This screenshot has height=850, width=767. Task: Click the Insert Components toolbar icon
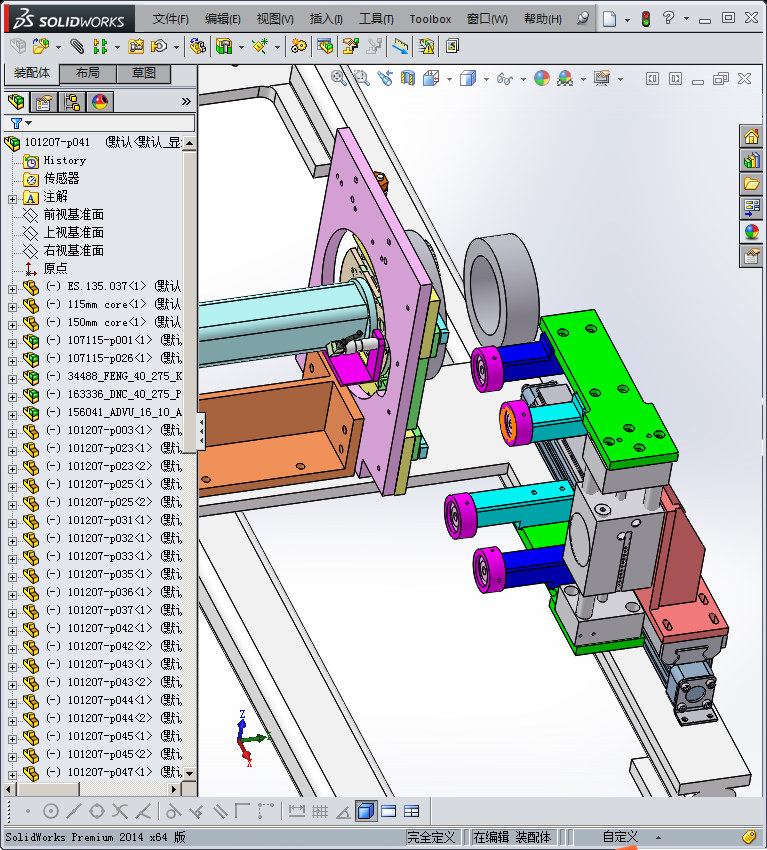40,47
